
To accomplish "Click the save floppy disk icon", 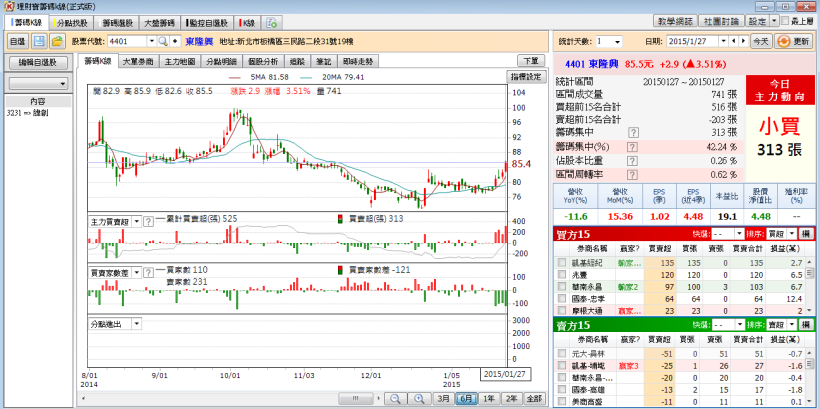I will tap(40, 41).
